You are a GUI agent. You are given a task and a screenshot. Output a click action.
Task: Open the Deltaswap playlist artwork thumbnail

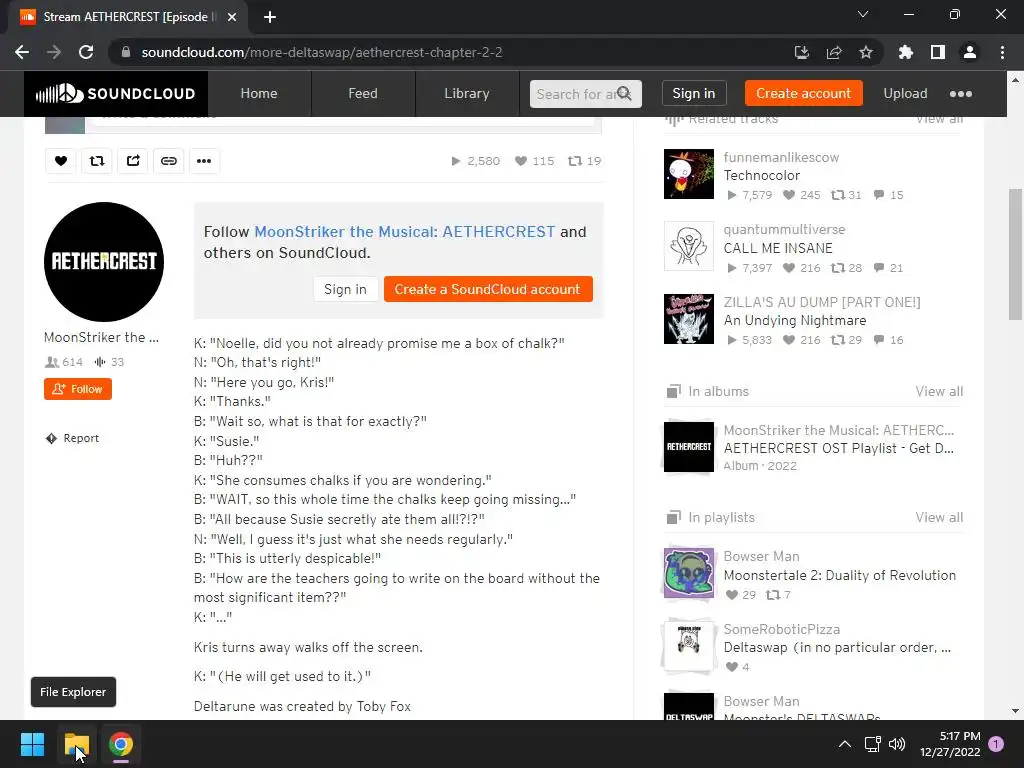pyautogui.click(x=689, y=645)
